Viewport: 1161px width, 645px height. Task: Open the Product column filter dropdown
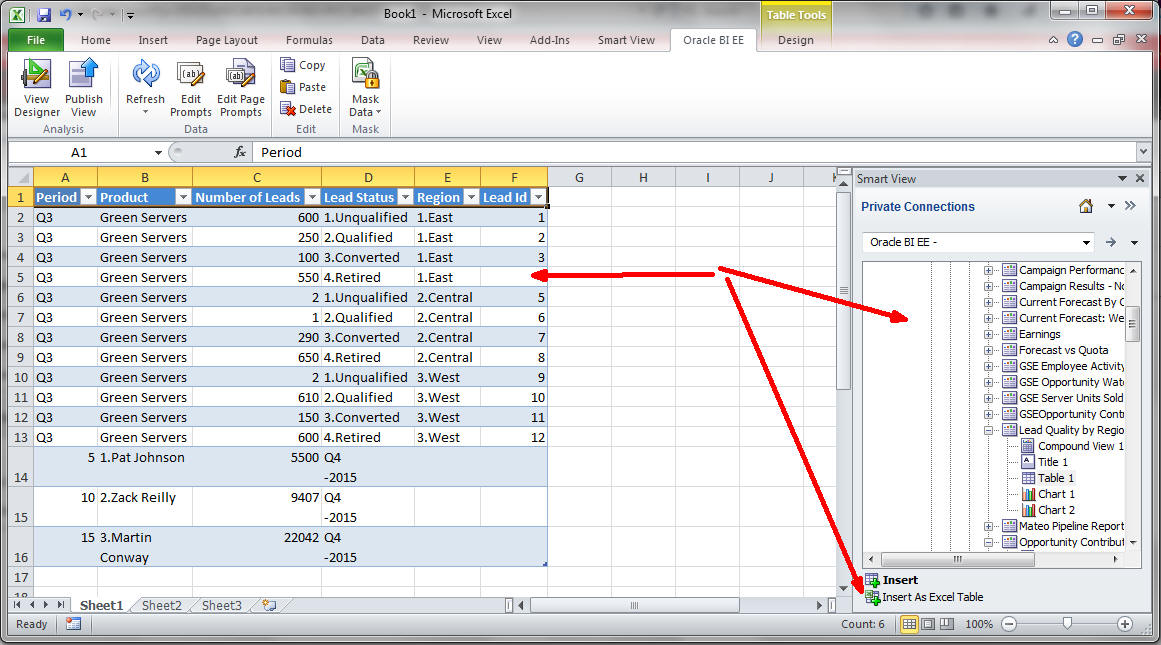click(183, 197)
